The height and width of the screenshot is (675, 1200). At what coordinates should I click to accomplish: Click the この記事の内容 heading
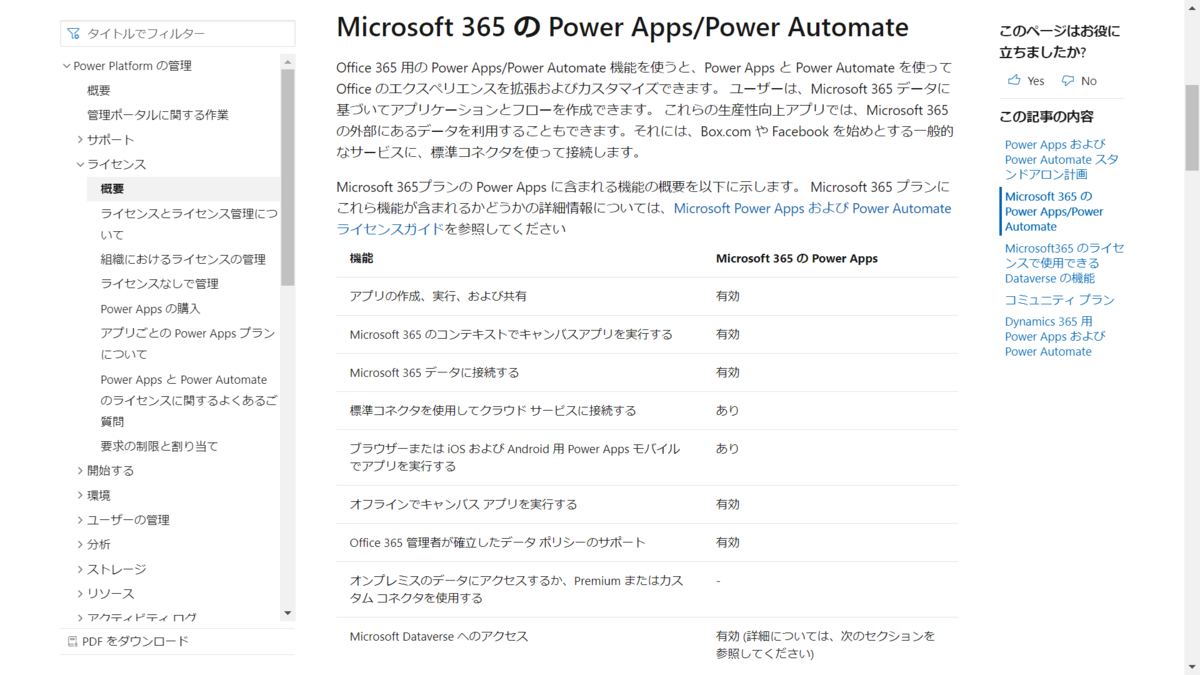[x=1046, y=117]
